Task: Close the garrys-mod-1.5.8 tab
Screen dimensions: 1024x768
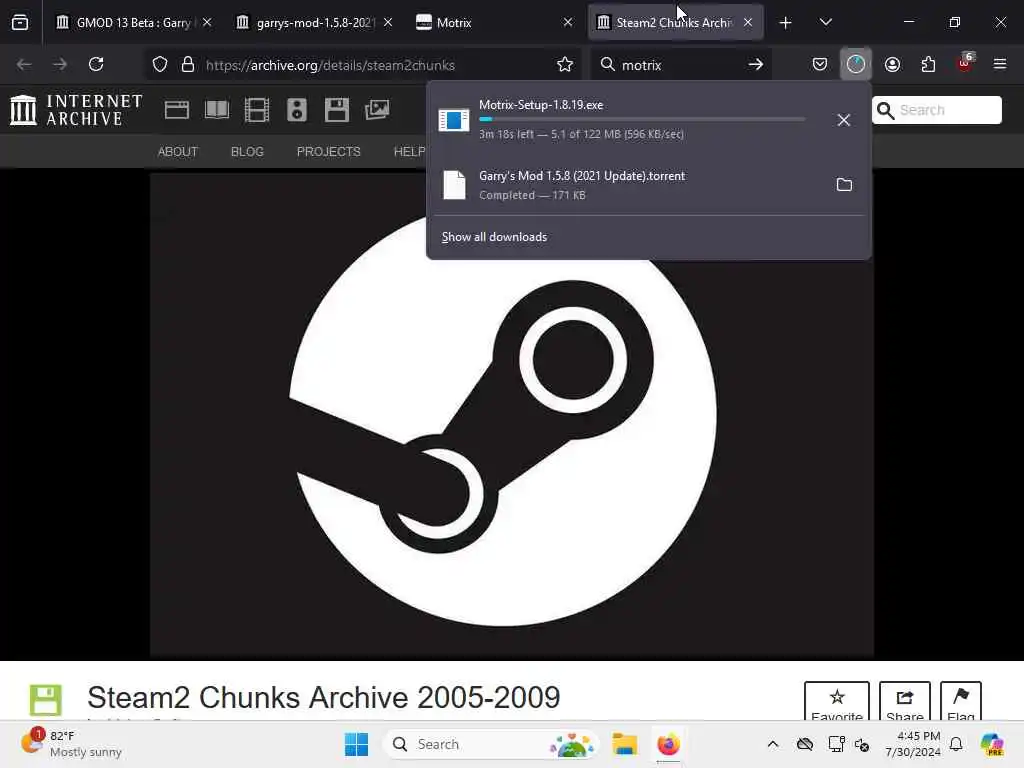Action: [388, 23]
